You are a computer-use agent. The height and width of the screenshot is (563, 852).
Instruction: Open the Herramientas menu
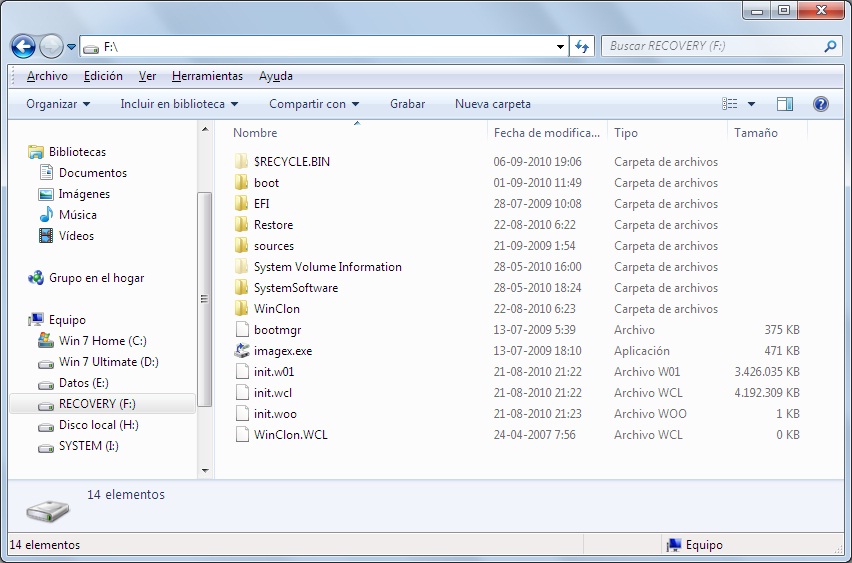pos(208,76)
